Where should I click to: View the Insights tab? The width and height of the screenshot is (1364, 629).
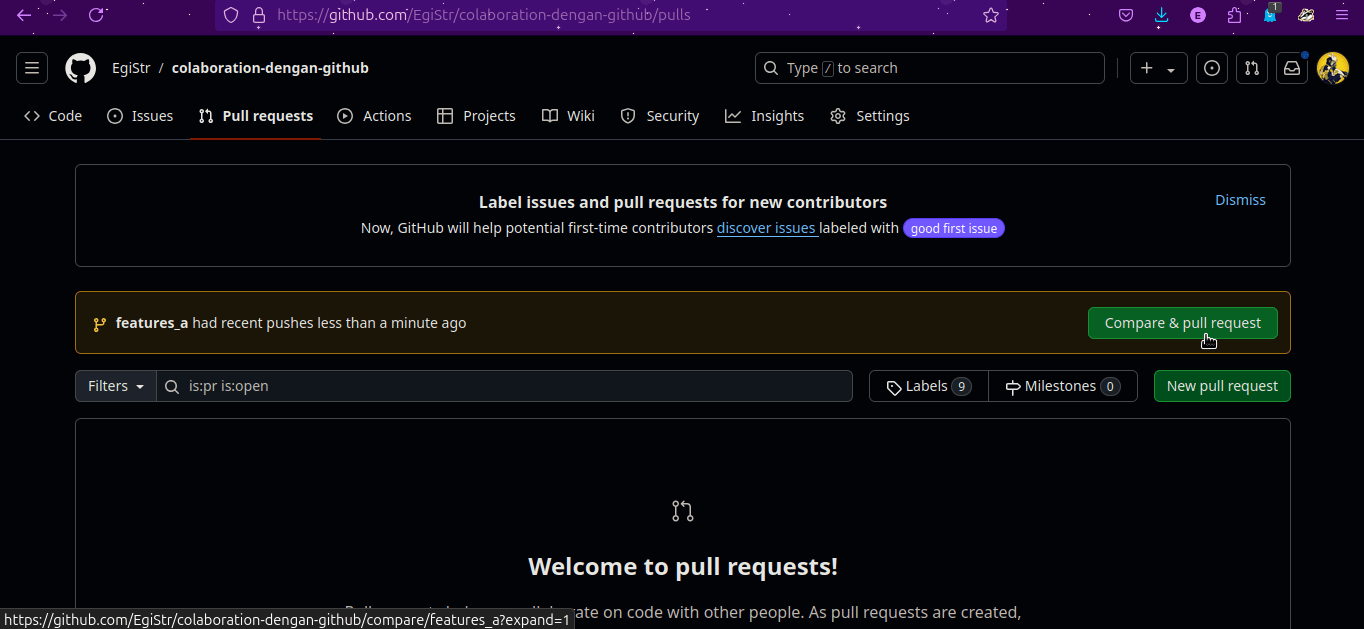(x=764, y=116)
